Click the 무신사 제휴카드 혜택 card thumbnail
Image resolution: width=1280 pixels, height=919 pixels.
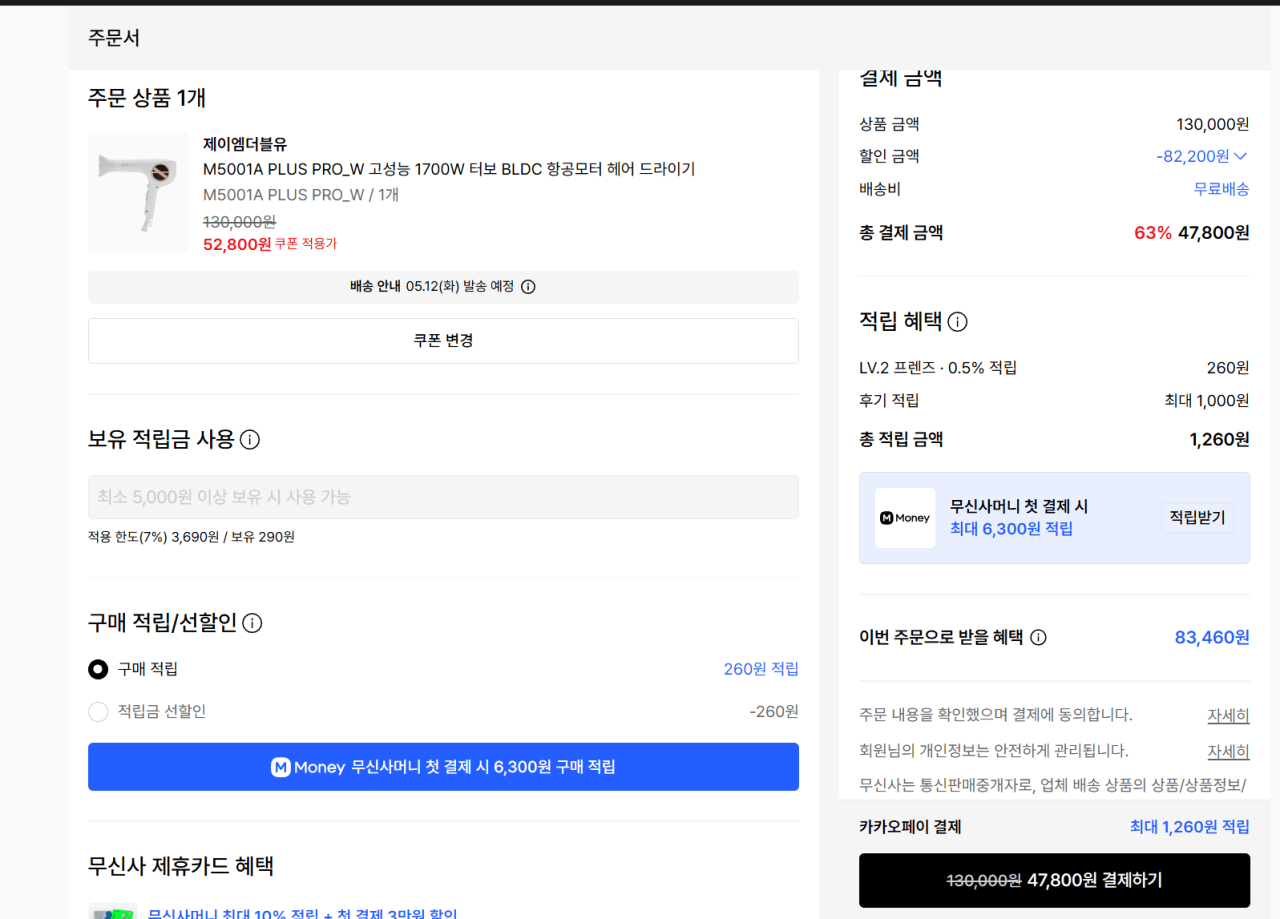pos(113,912)
